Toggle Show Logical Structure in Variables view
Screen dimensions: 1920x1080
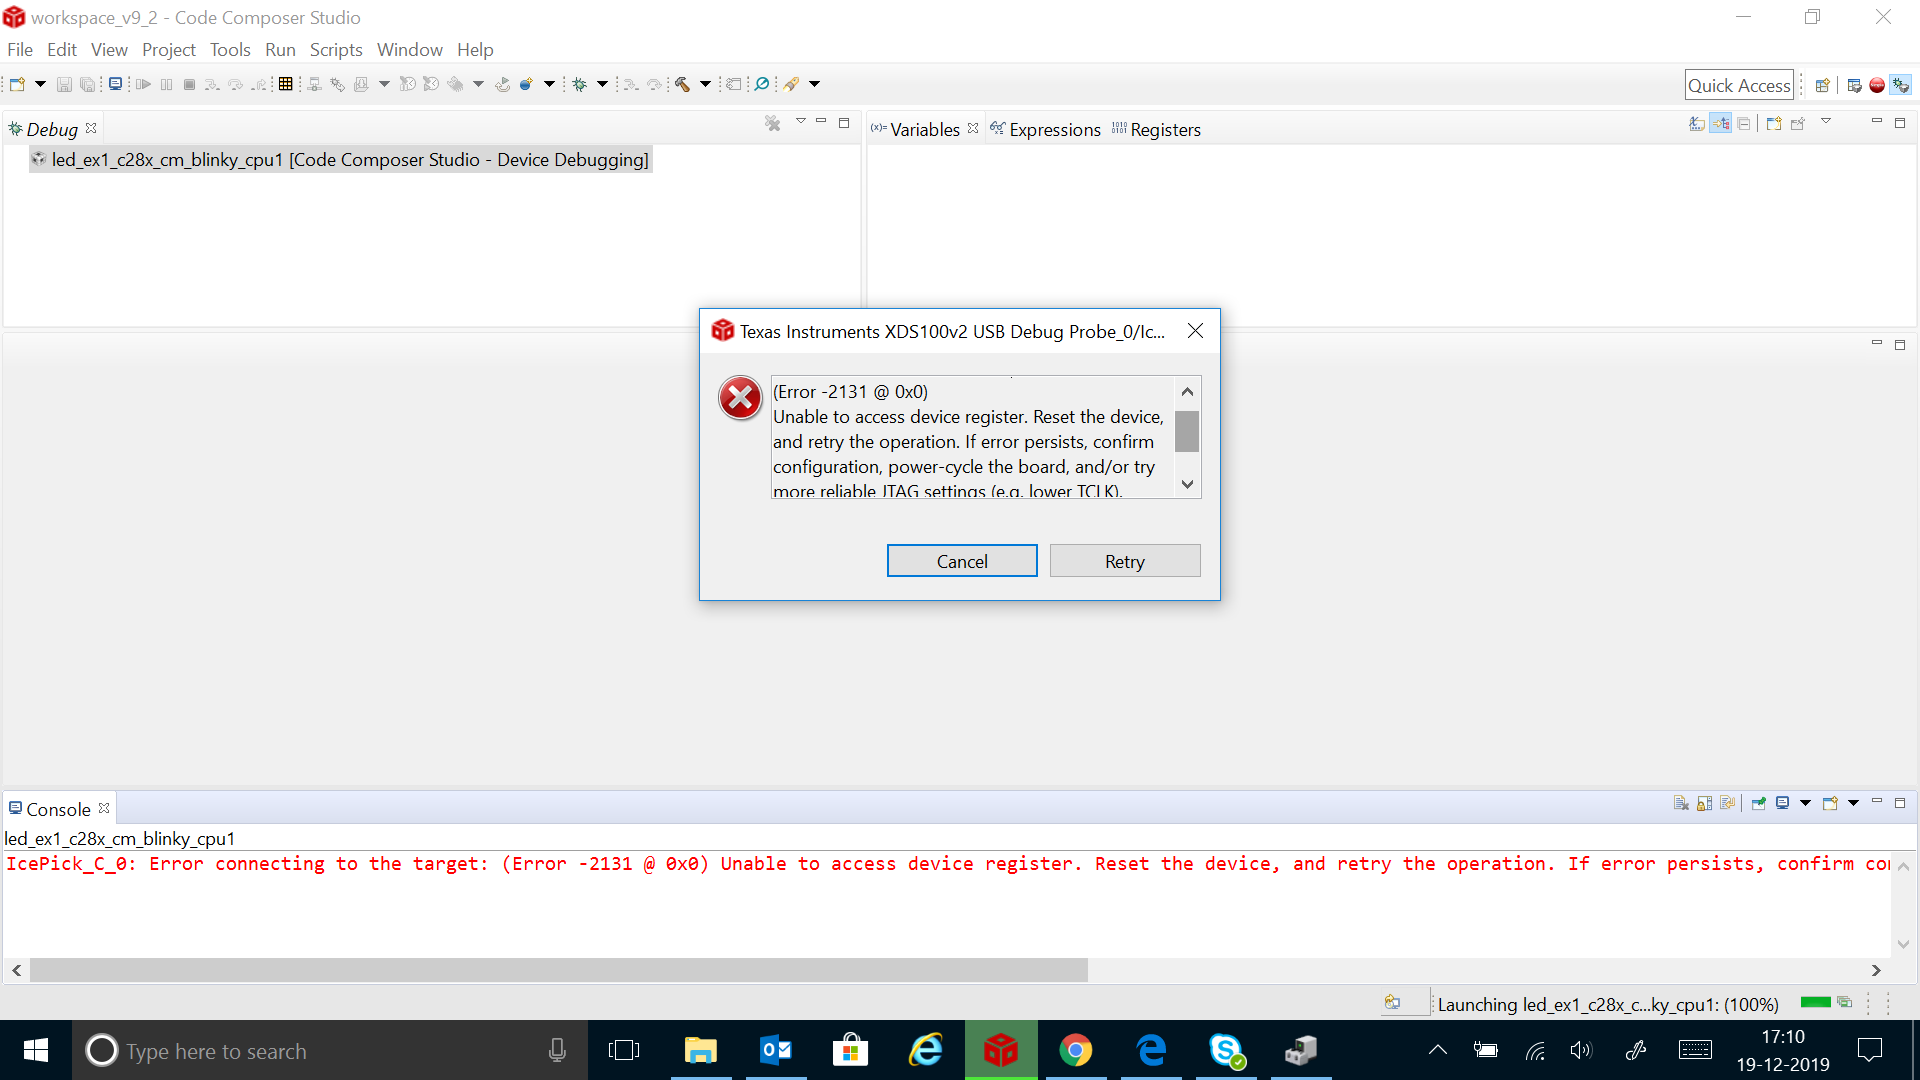click(1720, 123)
